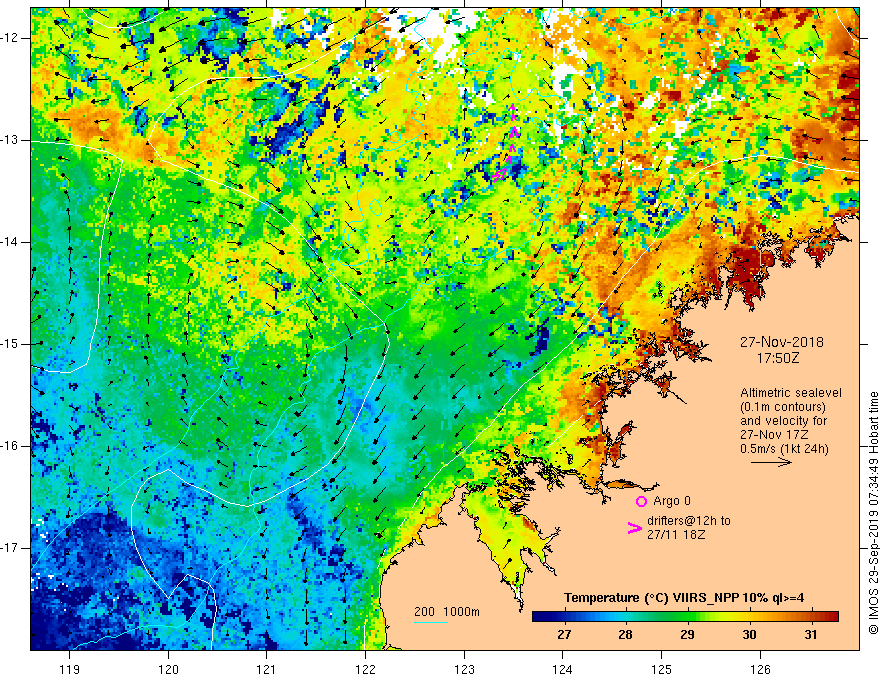The image size is (880, 680).
Task: Click the colorbar value 30
Action: (x=749, y=635)
